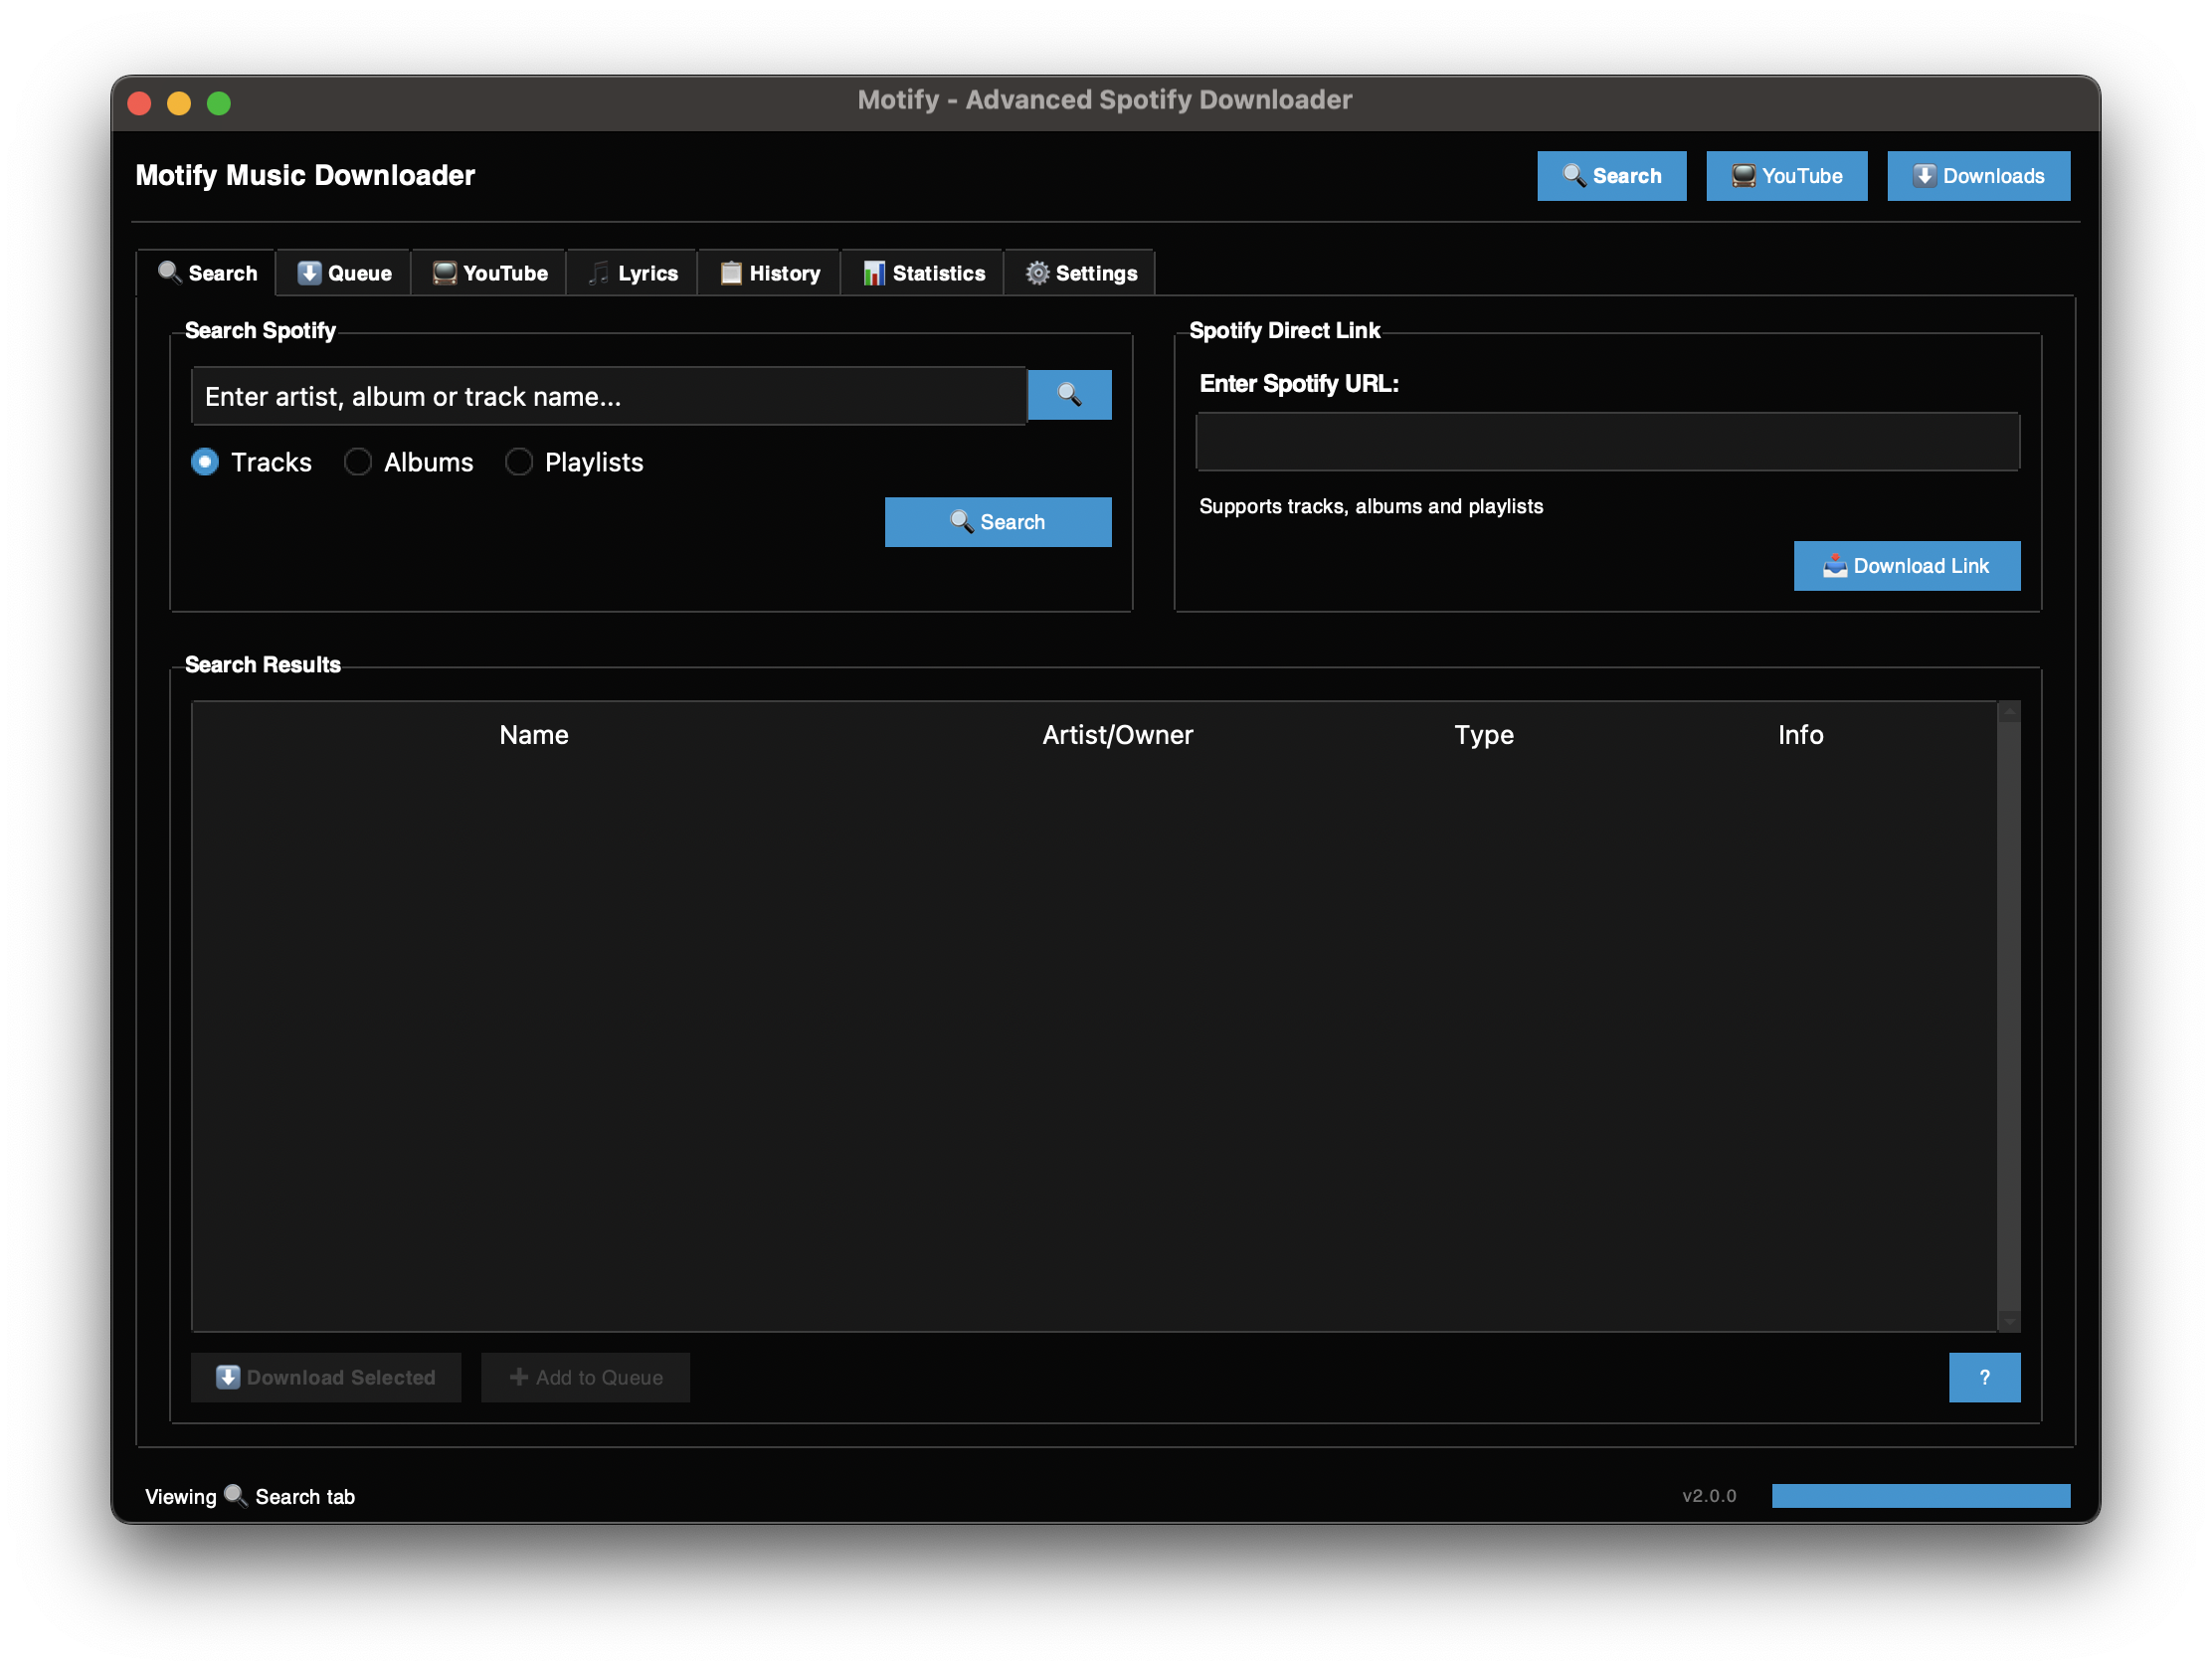The width and height of the screenshot is (2212, 1671).
Task: Switch to the Lyrics tab
Action: click(x=632, y=273)
